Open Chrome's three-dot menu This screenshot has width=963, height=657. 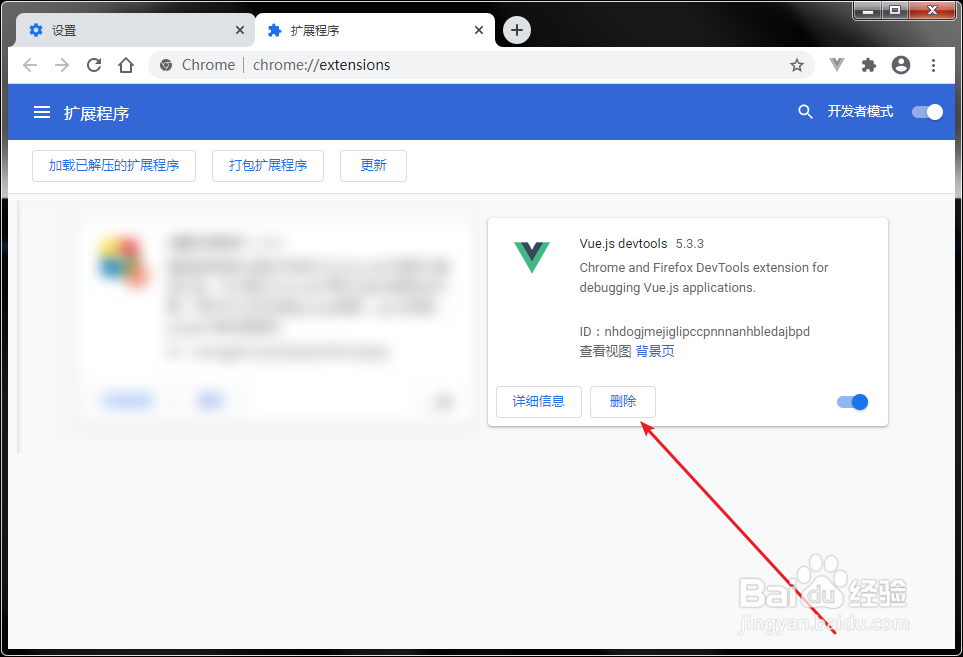tap(934, 65)
